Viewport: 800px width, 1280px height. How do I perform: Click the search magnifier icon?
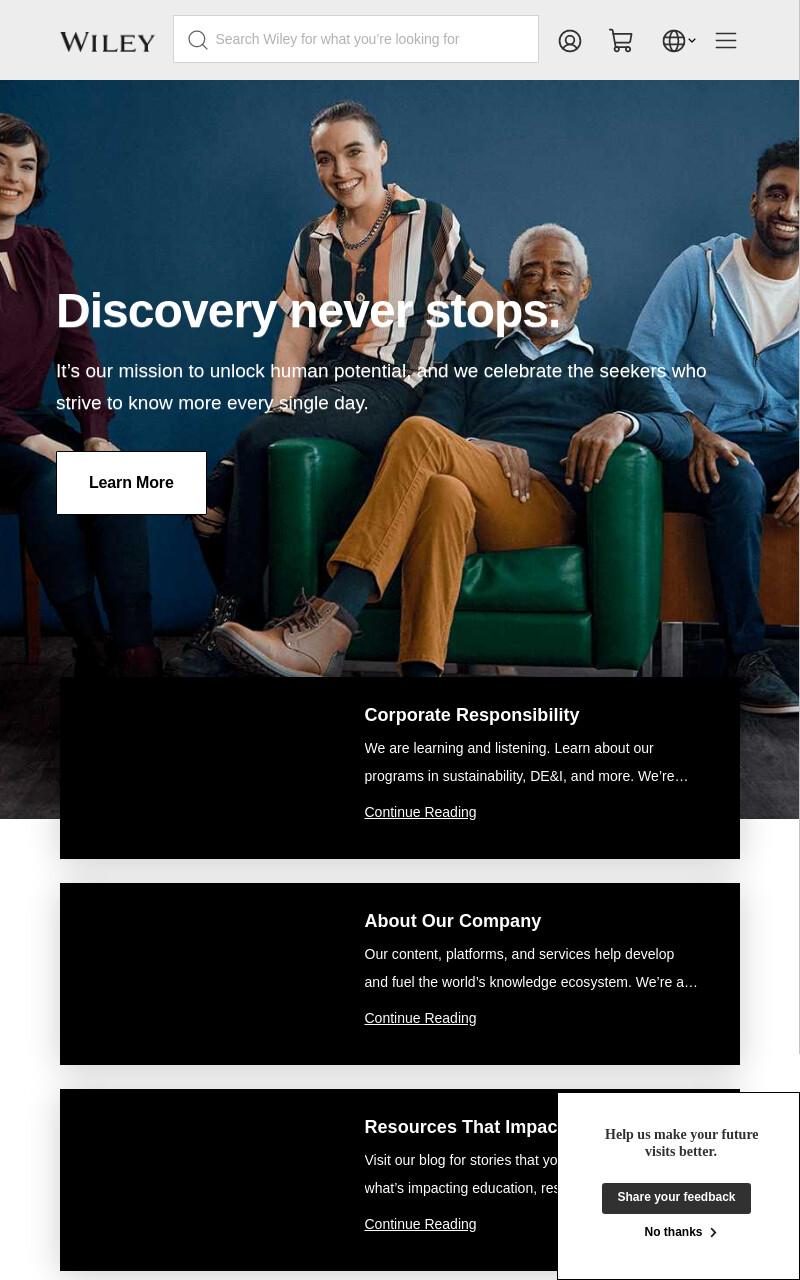(198, 39)
